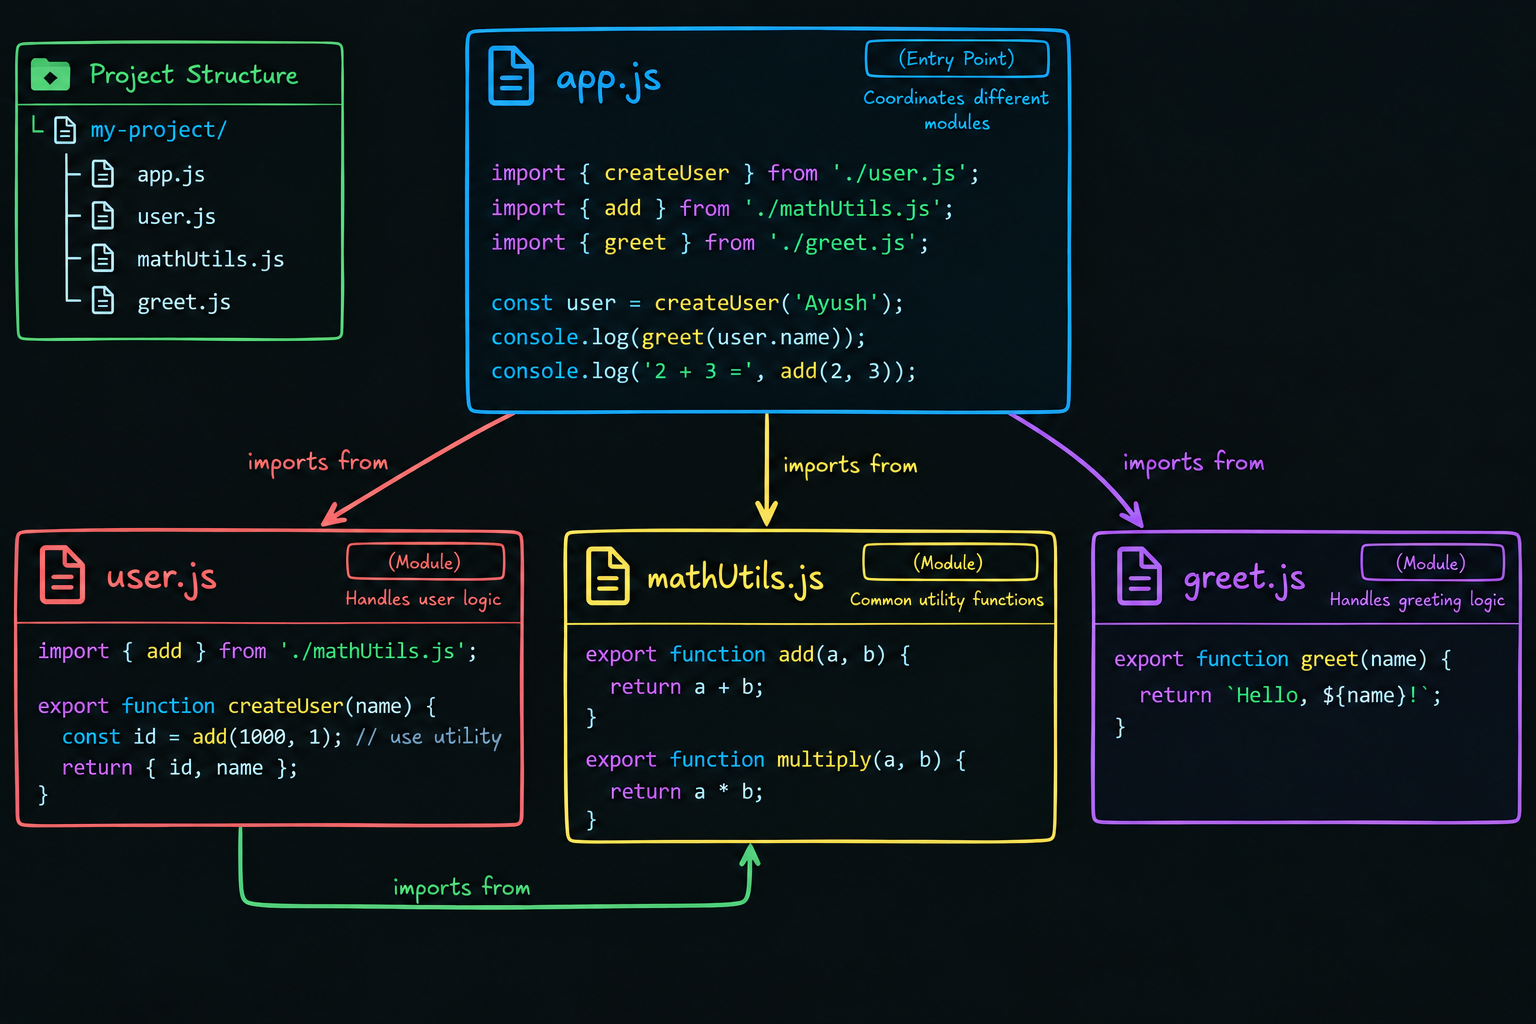The height and width of the screenshot is (1024, 1536).
Task: Click the tree file icon next to mathUtils.js
Action: pyautogui.click(x=103, y=258)
